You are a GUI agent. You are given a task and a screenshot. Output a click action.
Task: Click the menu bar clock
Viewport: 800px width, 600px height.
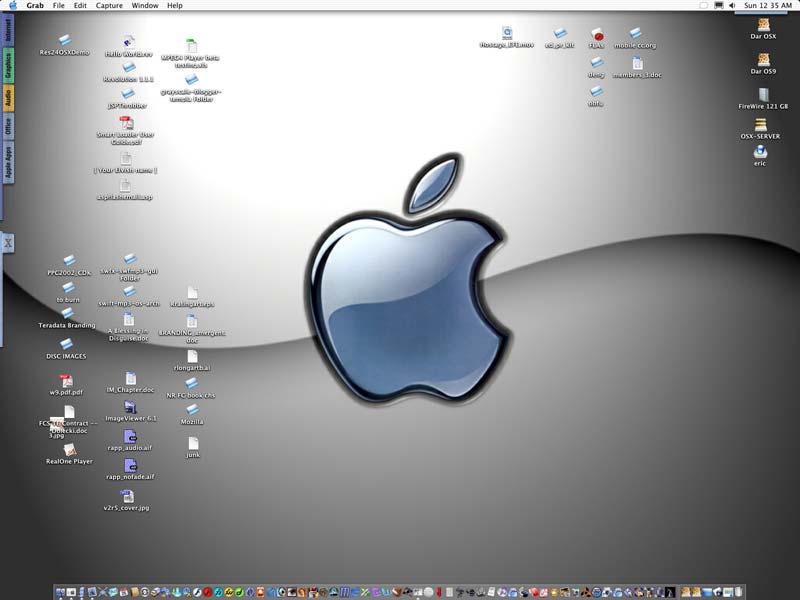pos(768,6)
